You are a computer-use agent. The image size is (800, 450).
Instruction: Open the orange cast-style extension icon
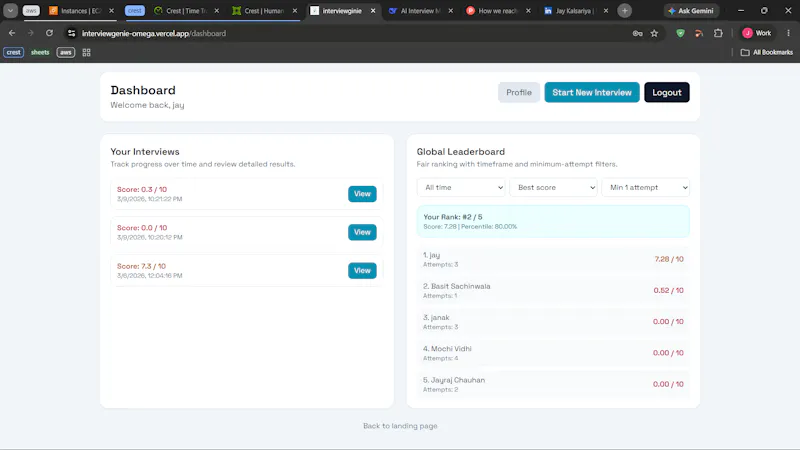pyautogui.click(x=699, y=33)
